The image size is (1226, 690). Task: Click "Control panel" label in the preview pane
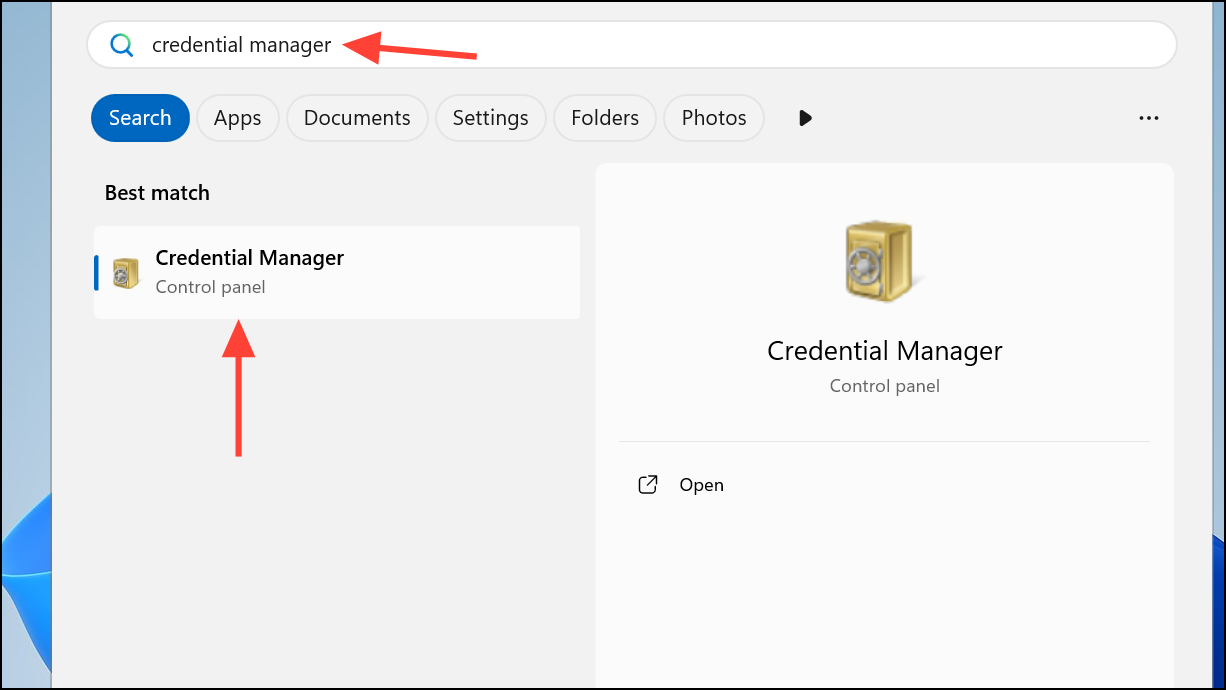pos(884,385)
